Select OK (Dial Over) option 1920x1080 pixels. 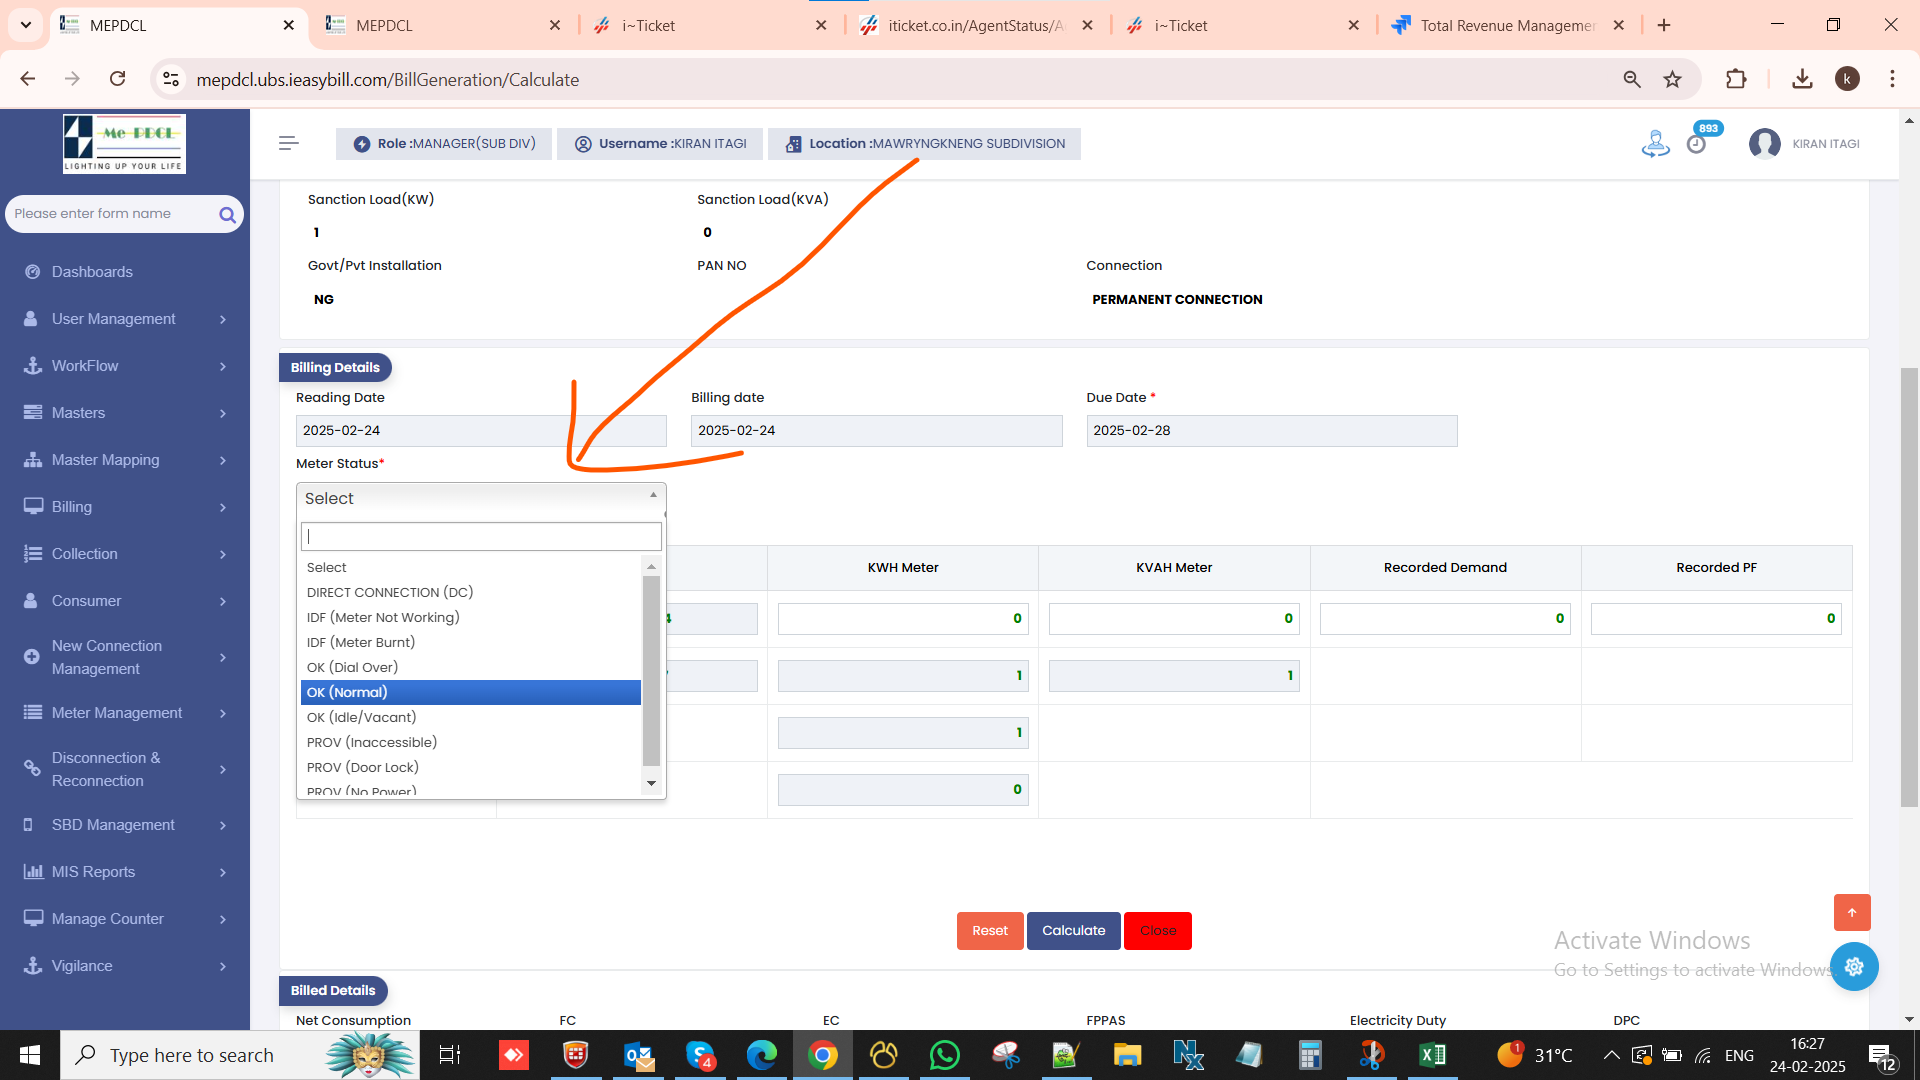point(470,667)
